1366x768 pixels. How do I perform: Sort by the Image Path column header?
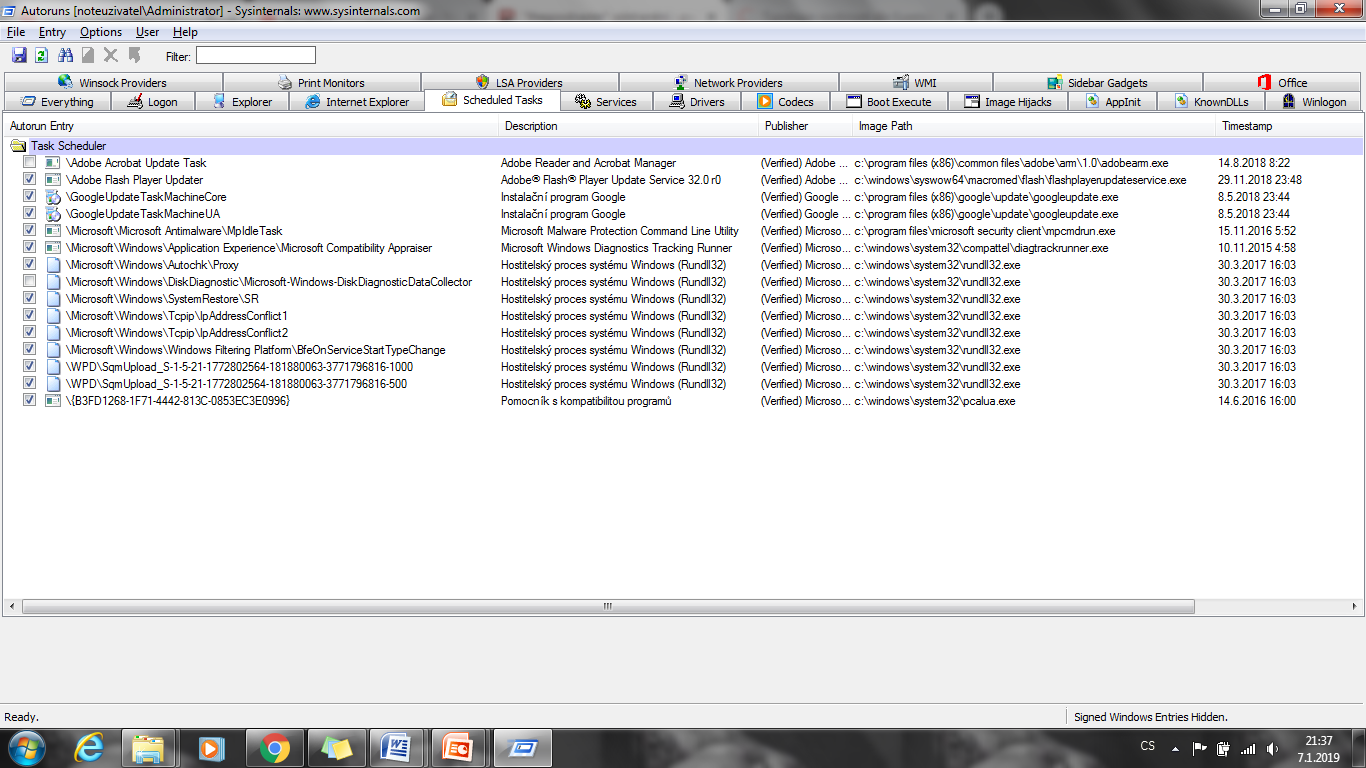(x=1035, y=126)
